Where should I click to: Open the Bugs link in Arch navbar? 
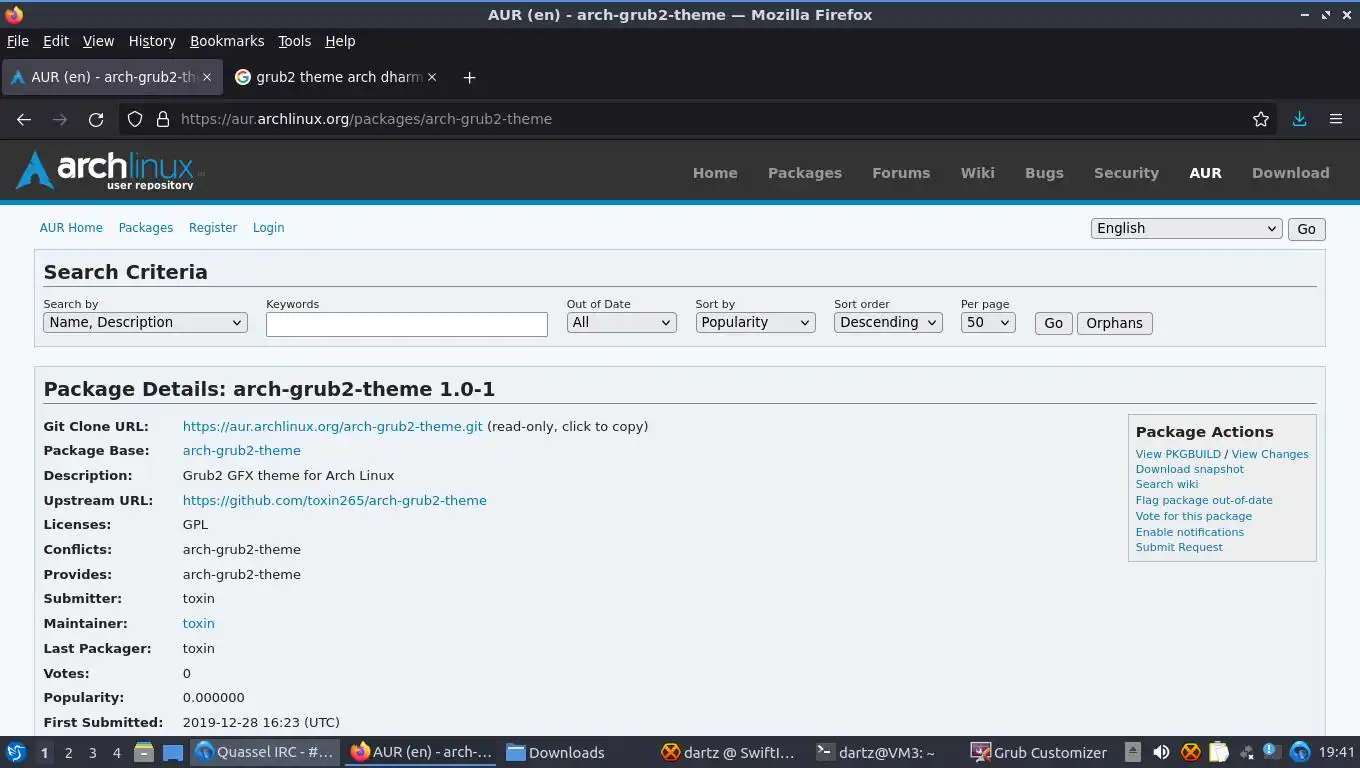(1044, 173)
